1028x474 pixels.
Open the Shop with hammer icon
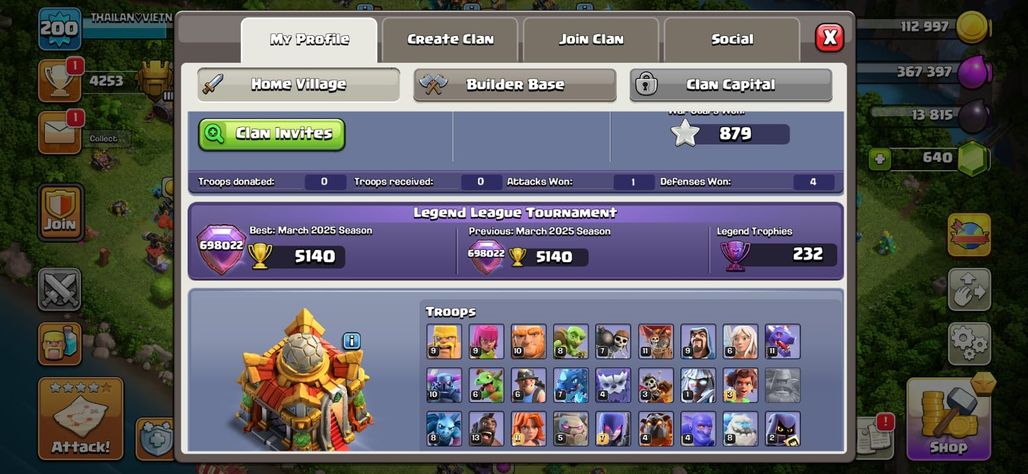(x=948, y=418)
